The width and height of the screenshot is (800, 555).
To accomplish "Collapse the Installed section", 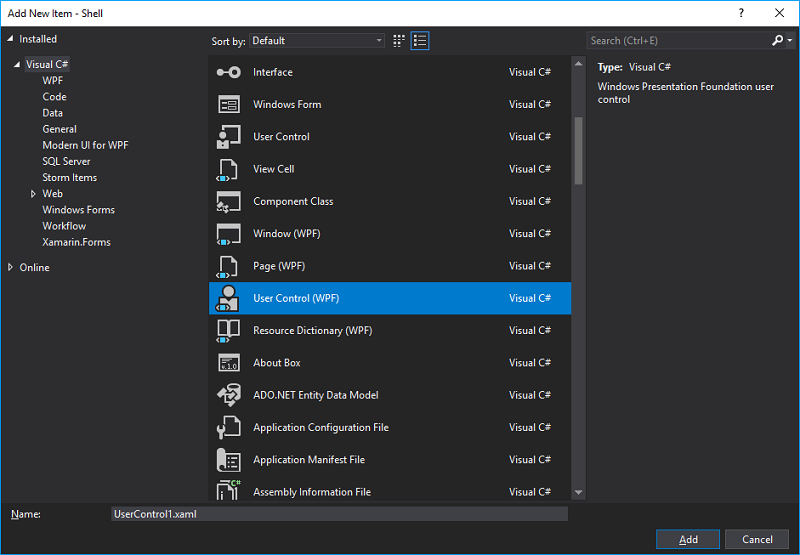I will (10, 39).
